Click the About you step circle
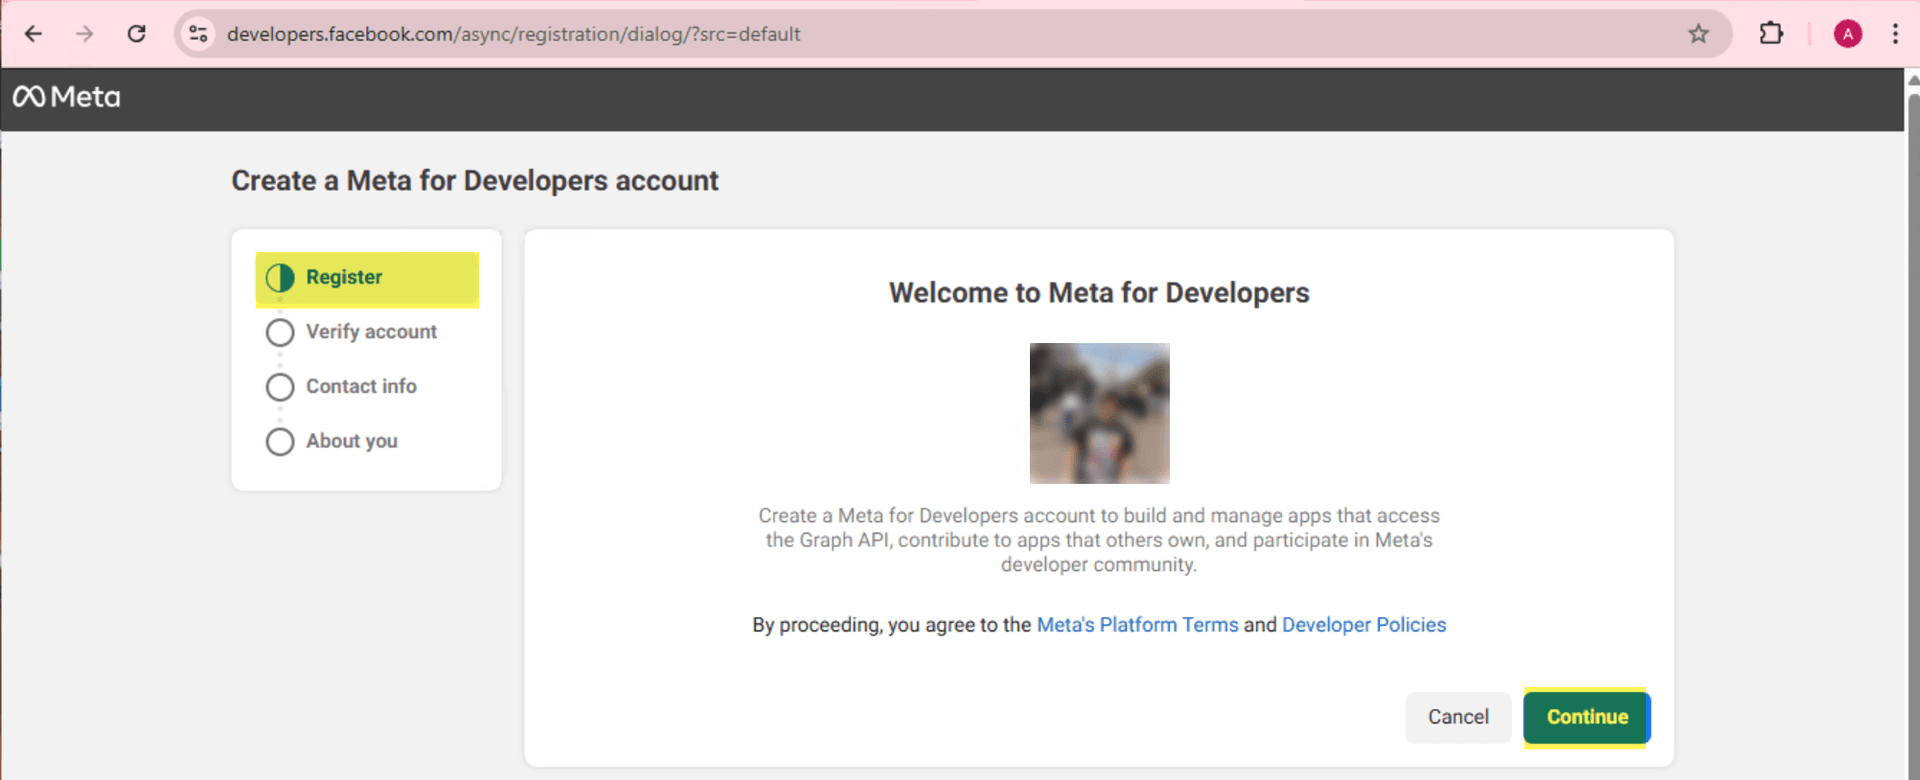The image size is (1920, 780). tap(280, 442)
